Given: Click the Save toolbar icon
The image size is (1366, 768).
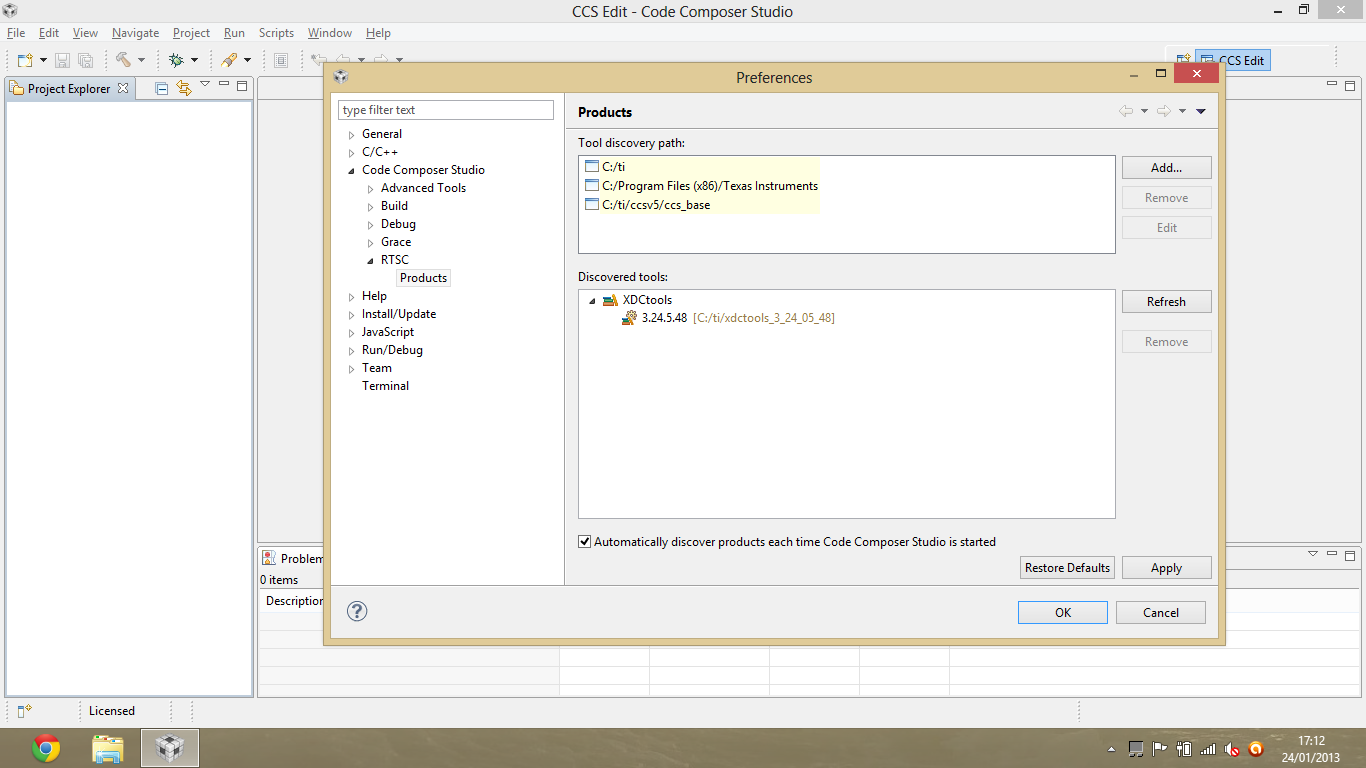Looking at the screenshot, I should coord(62,60).
